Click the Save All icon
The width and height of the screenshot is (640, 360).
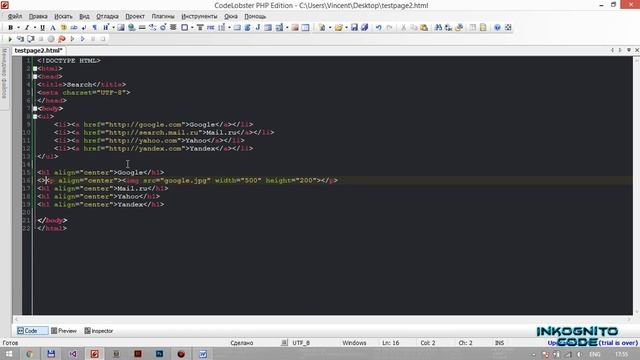tap(364, 27)
